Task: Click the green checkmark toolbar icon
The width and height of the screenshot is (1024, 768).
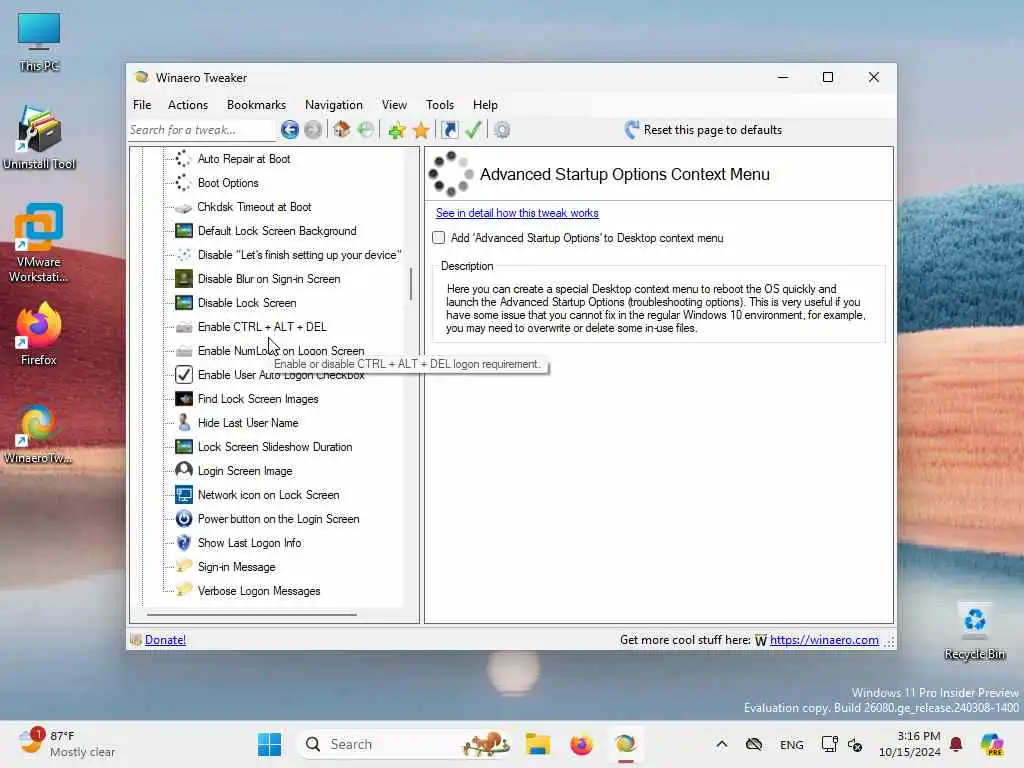Action: tap(473, 129)
